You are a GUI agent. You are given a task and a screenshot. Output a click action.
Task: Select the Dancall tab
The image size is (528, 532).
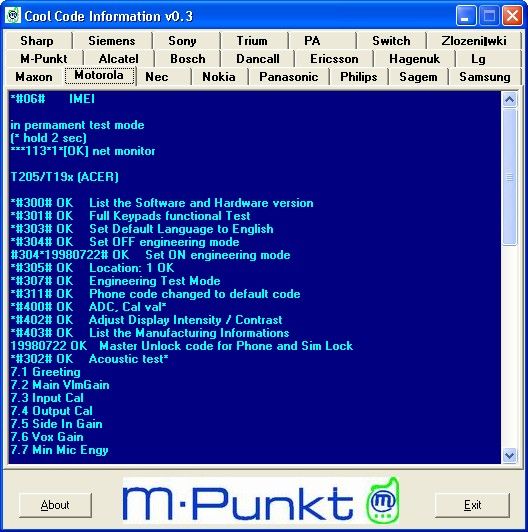tap(258, 59)
